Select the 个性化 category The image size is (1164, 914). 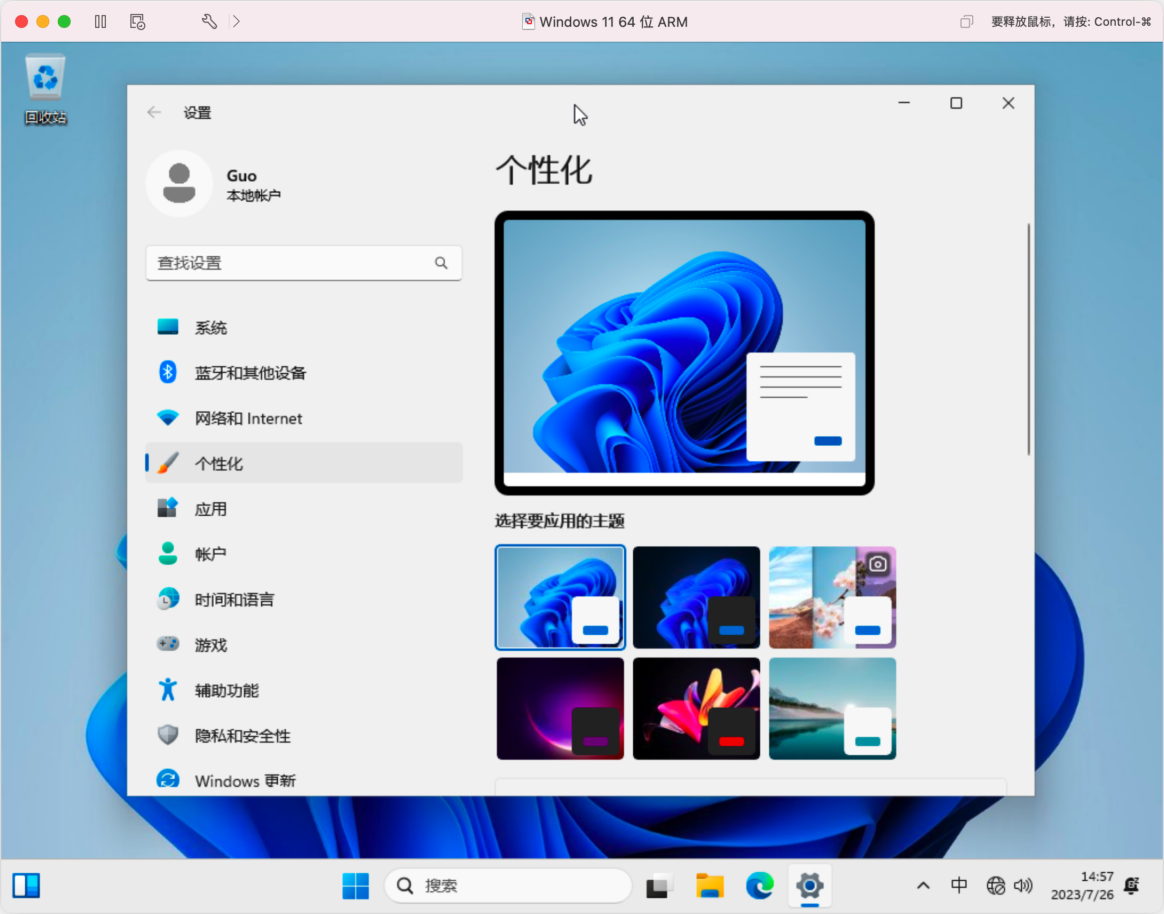point(304,463)
